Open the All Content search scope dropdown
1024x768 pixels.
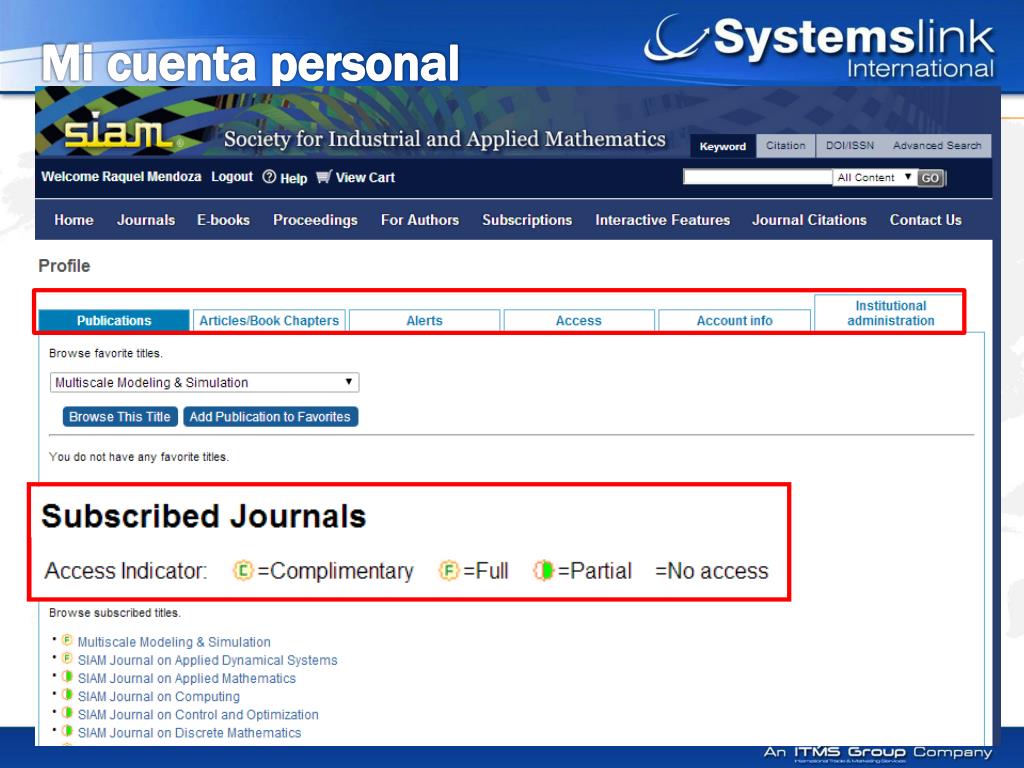coord(874,177)
